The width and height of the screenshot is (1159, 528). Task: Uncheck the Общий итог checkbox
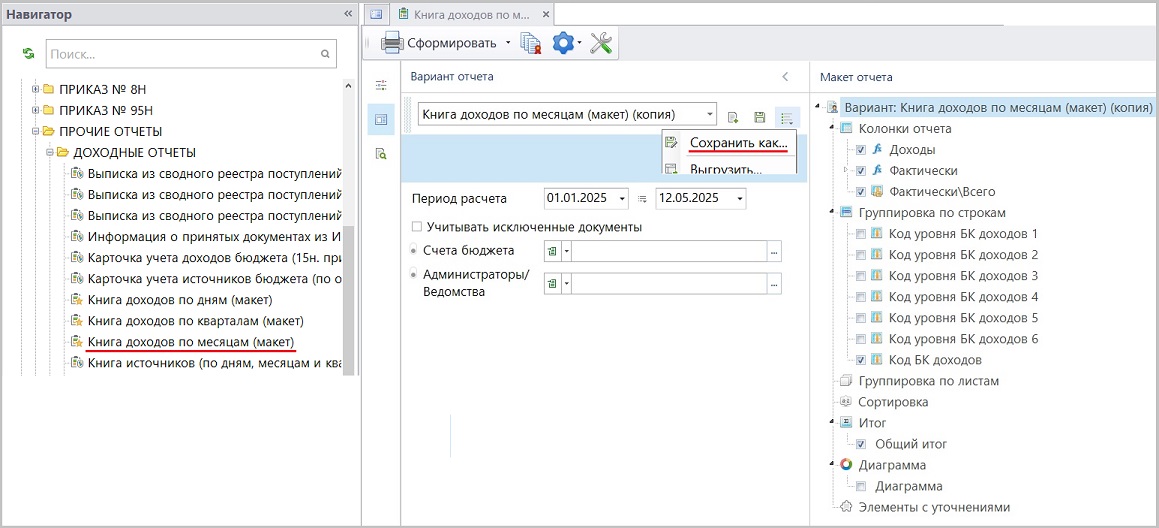coord(861,445)
